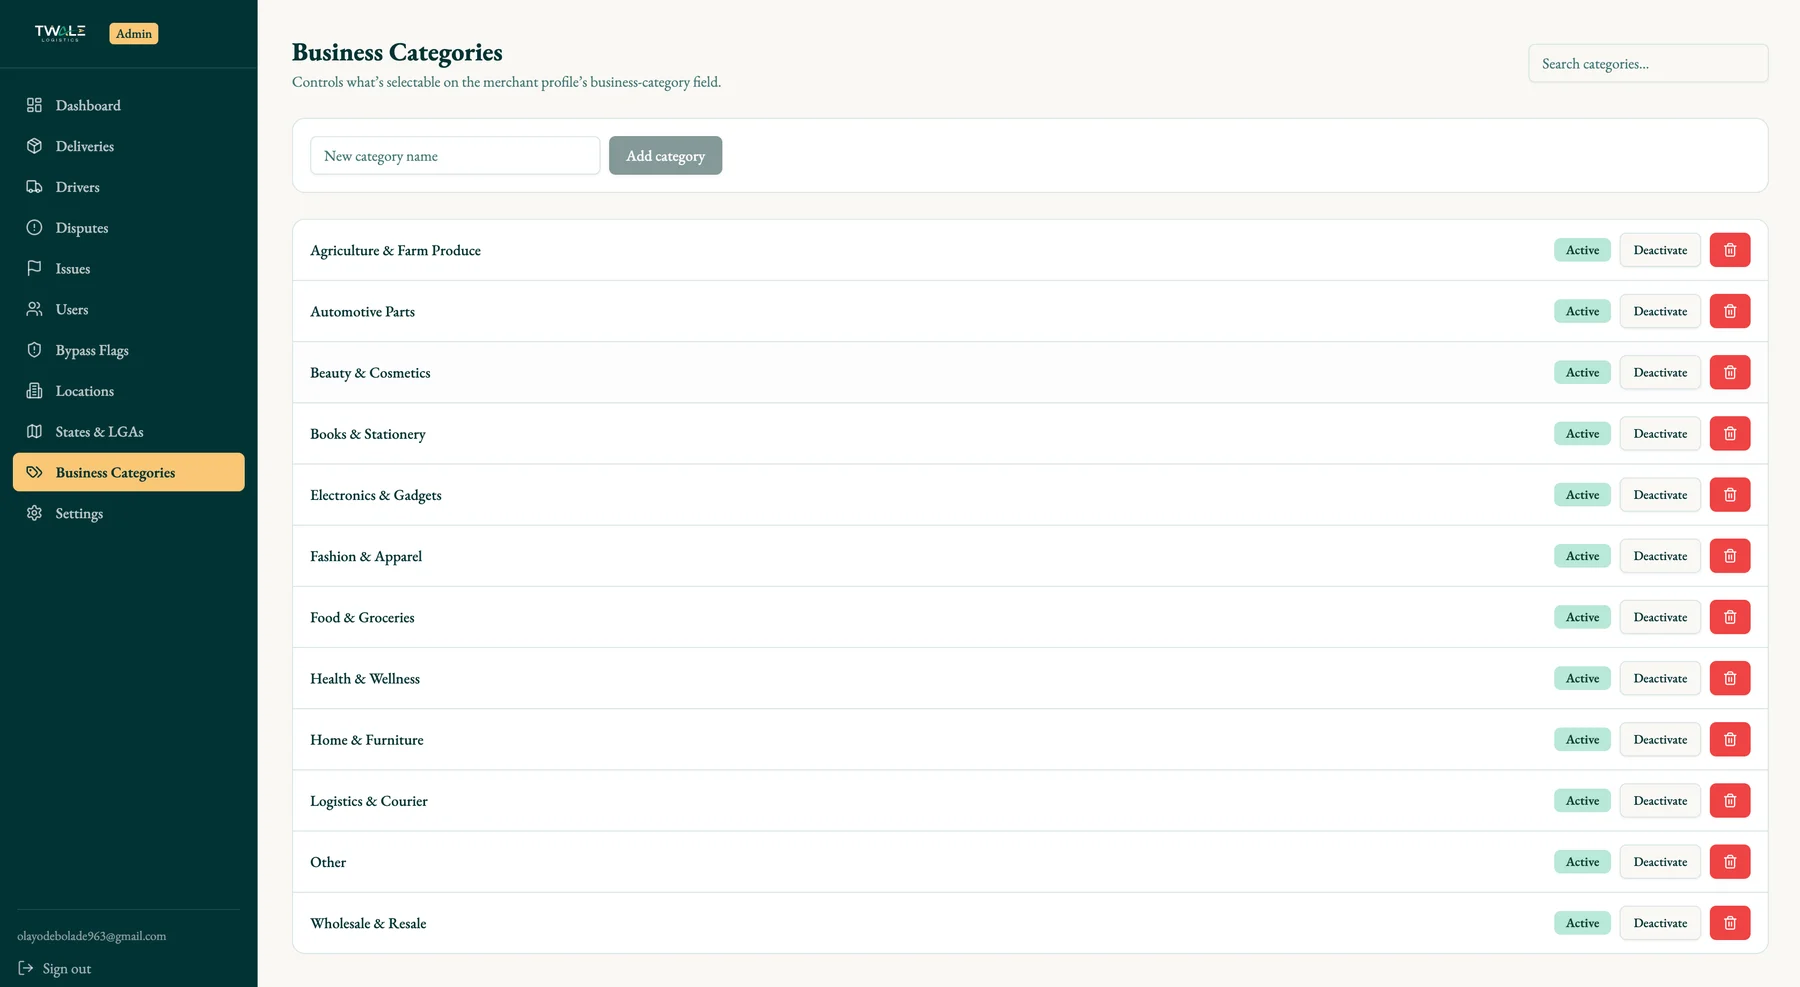Image resolution: width=1800 pixels, height=987 pixels.
Task: Navigate to the Issues page
Action: click(128, 269)
